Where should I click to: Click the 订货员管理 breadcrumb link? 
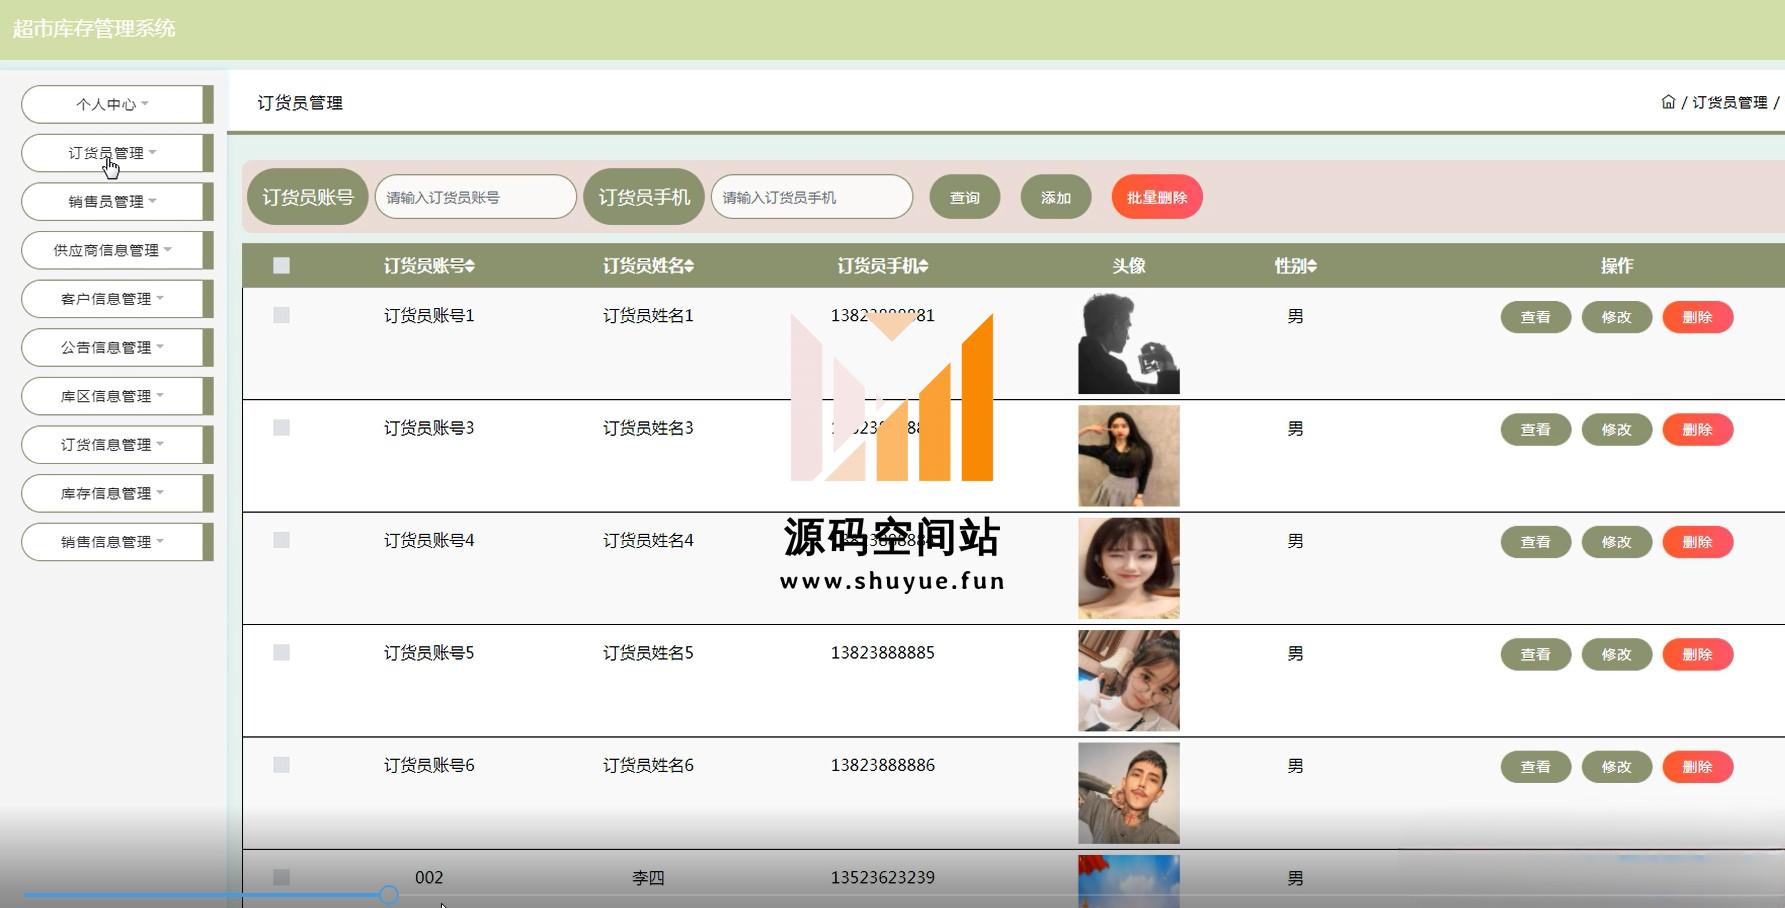tap(1730, 102)
